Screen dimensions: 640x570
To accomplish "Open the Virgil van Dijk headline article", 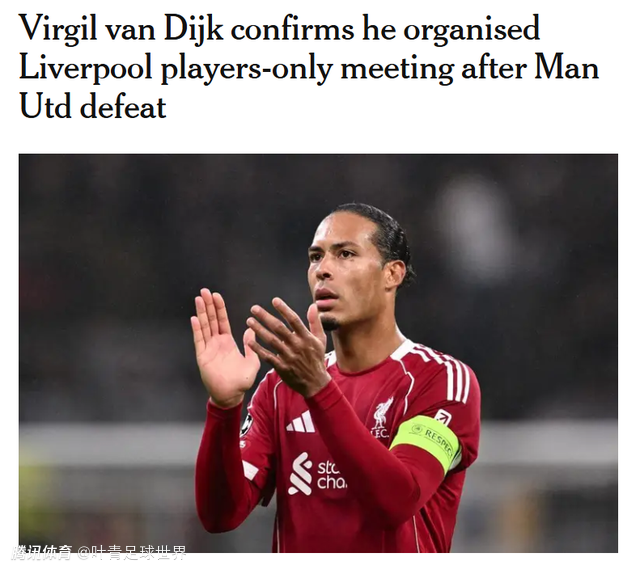I will coord(309,67).
